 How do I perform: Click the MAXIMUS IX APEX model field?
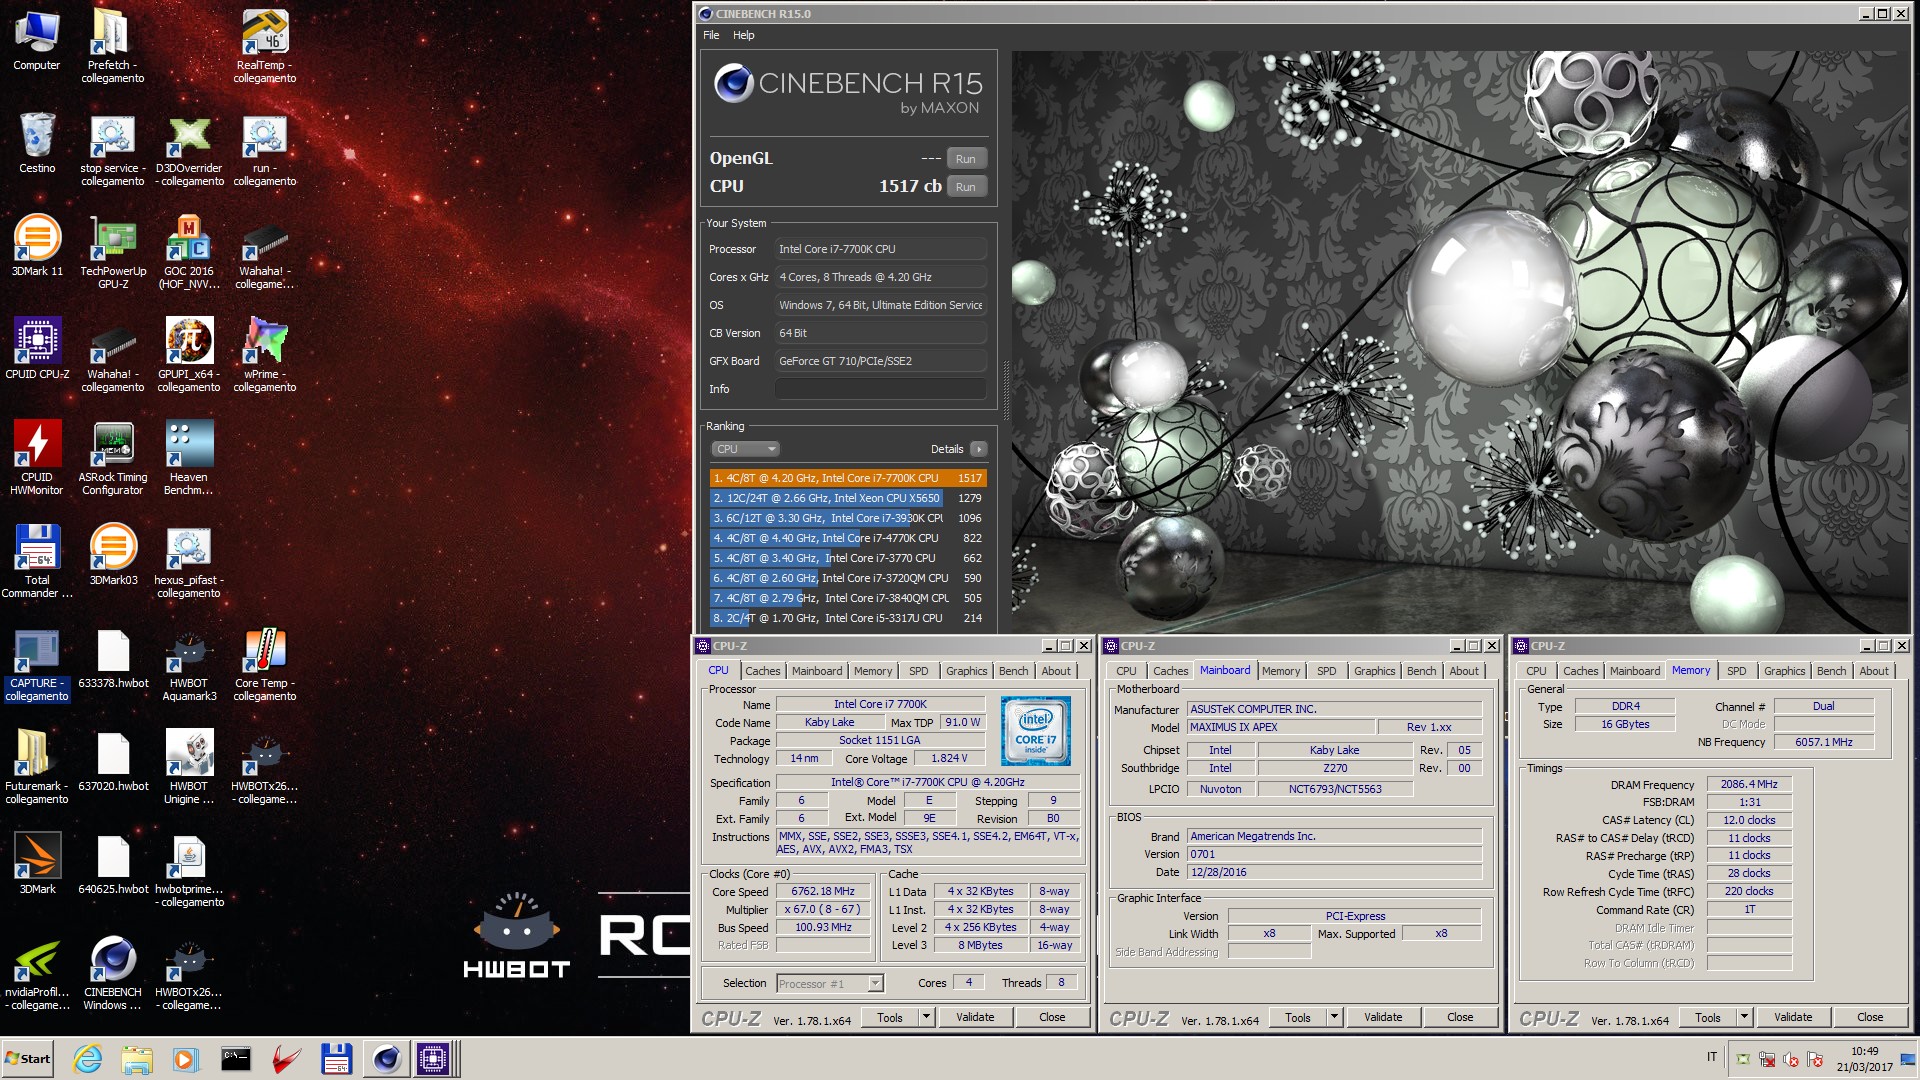[1281, 727]
